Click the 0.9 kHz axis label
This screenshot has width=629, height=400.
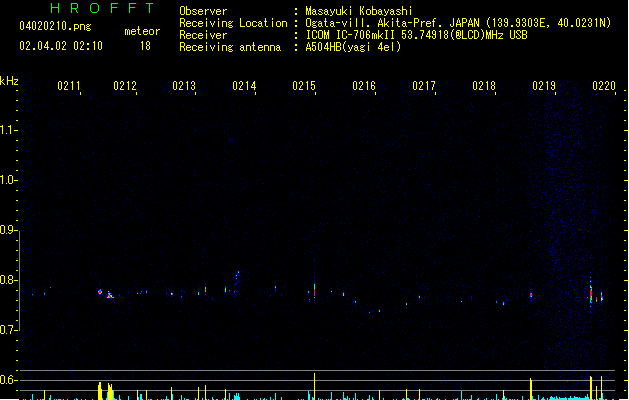(x=7, y=230)
